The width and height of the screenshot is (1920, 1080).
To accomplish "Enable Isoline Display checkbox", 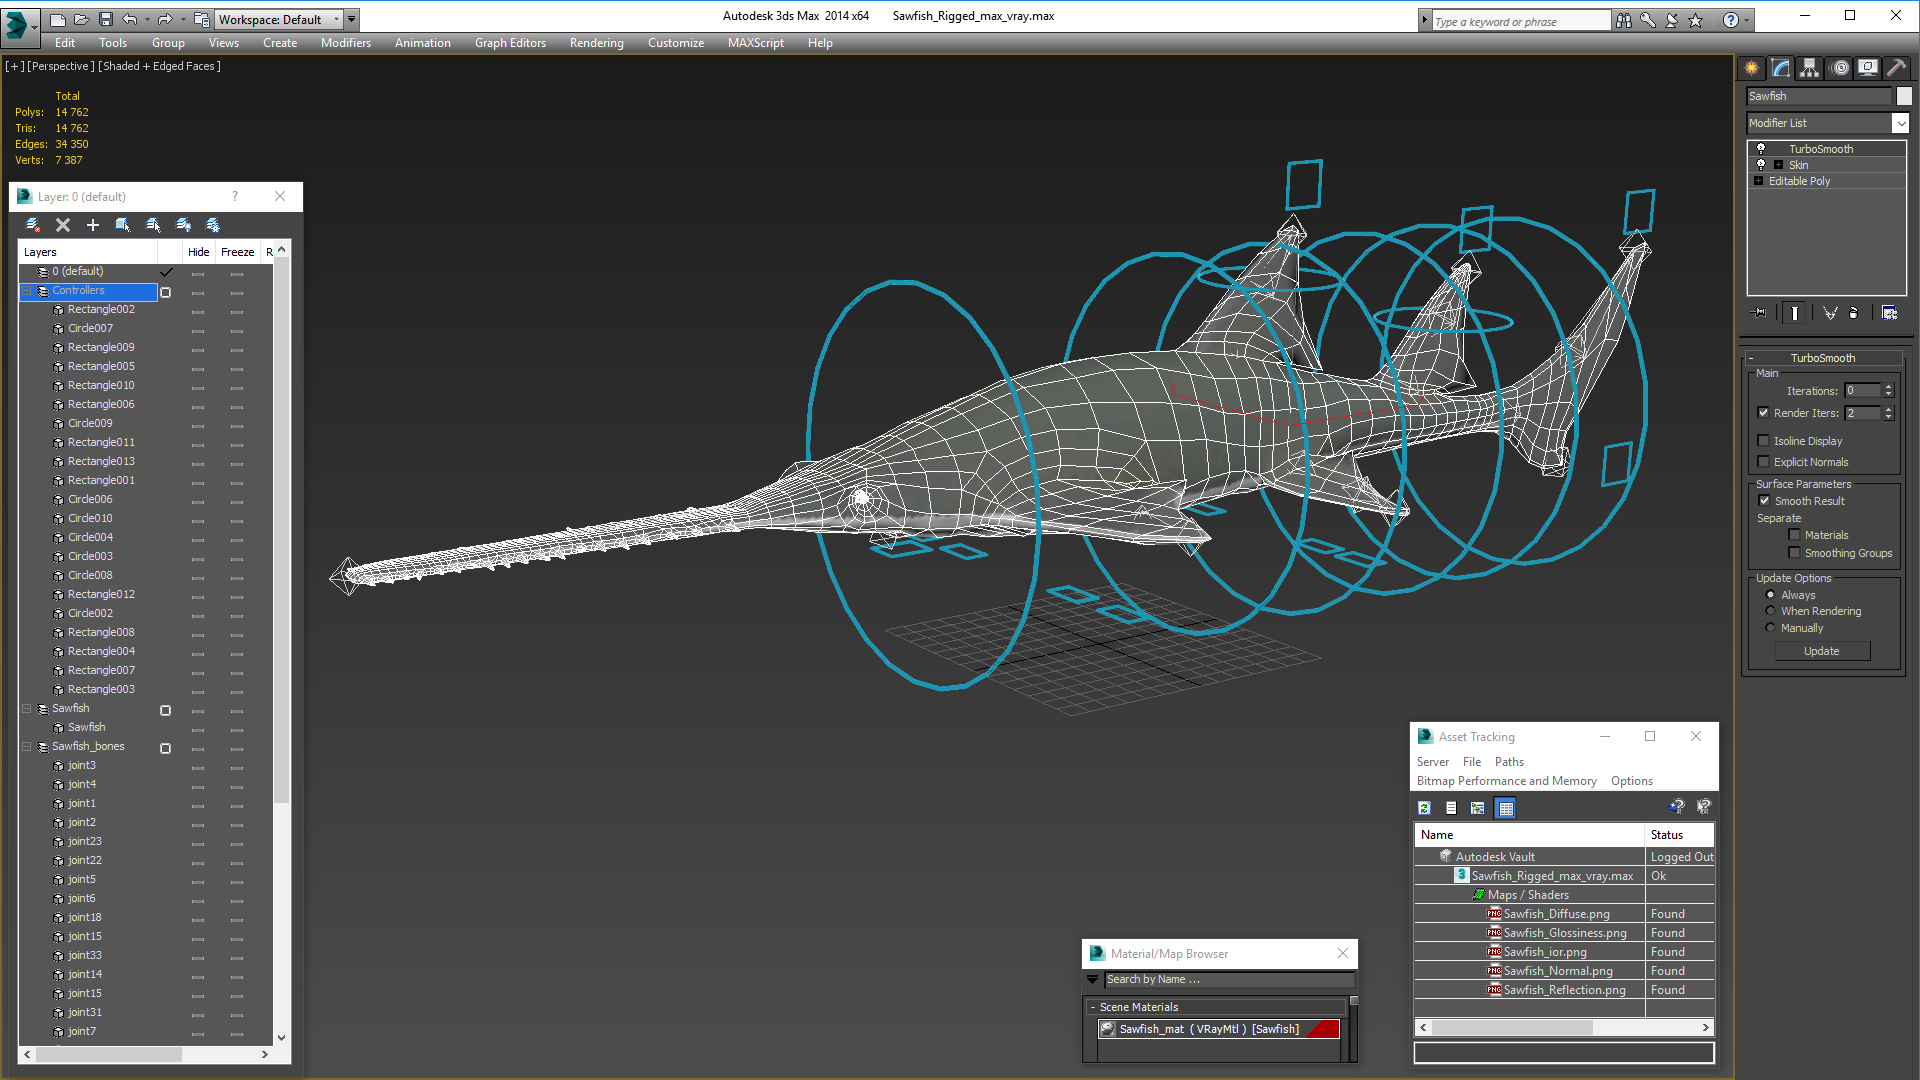I will click(1764, 441).
